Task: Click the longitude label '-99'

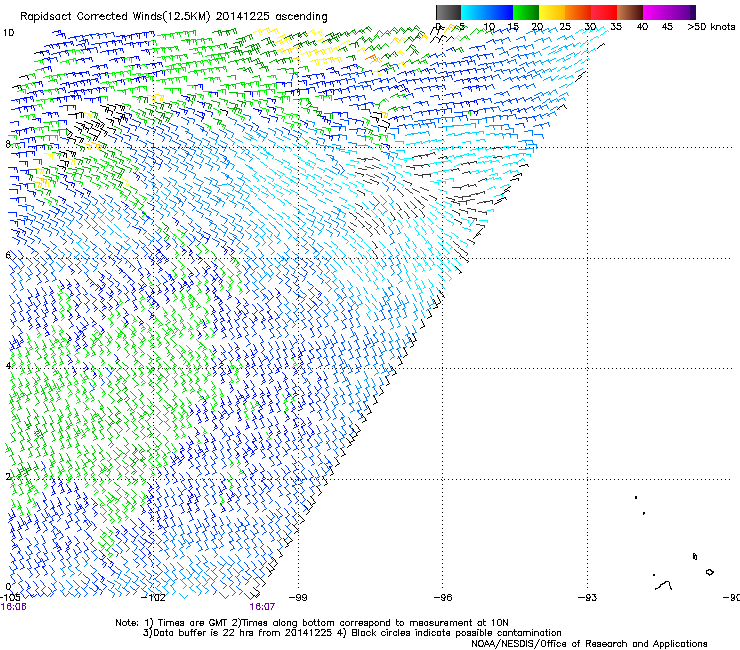Action: tap(298, 598)
